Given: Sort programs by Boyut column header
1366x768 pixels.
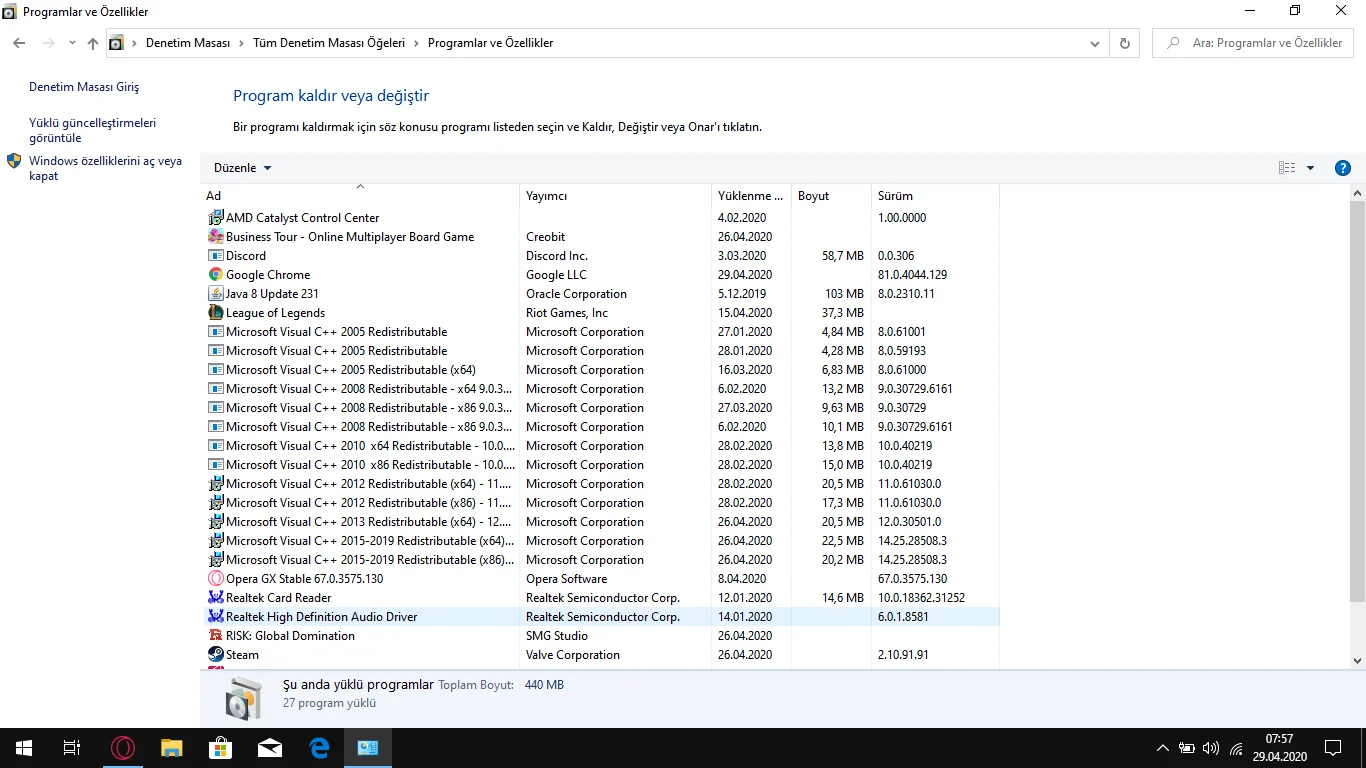Looking at the screenshot, I should 831,196.
